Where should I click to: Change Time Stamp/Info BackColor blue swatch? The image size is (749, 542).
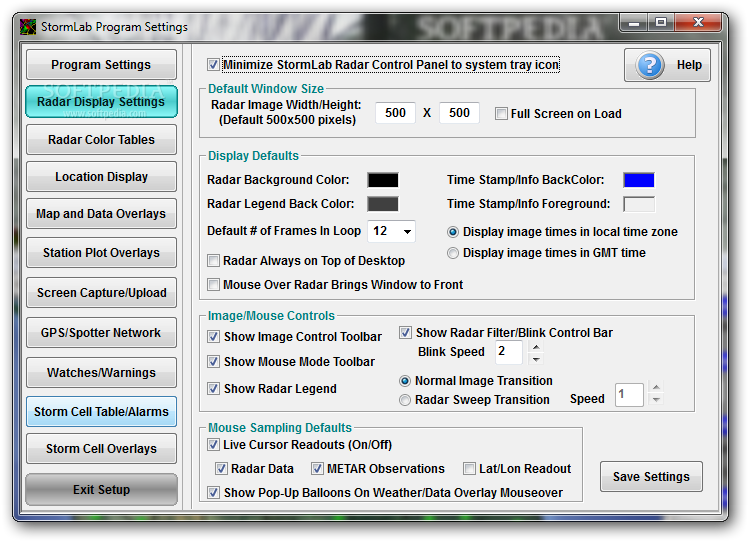[x=639, y=180]
